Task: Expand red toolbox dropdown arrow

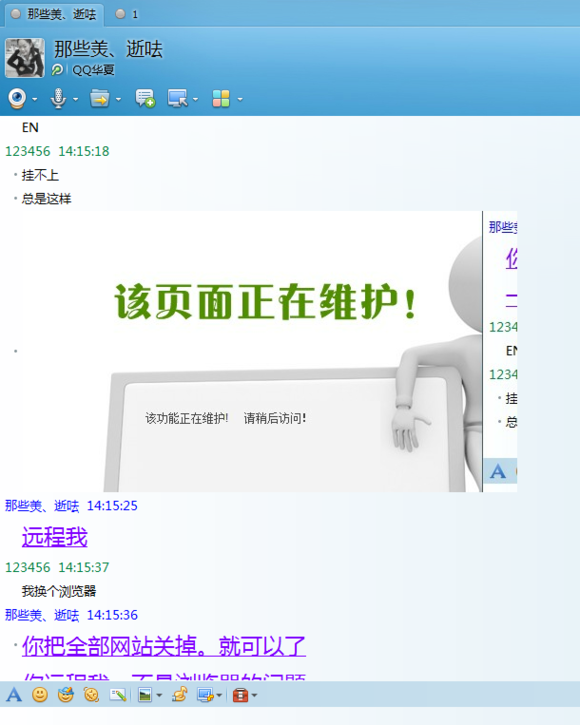Action: [x=254, y=695]
